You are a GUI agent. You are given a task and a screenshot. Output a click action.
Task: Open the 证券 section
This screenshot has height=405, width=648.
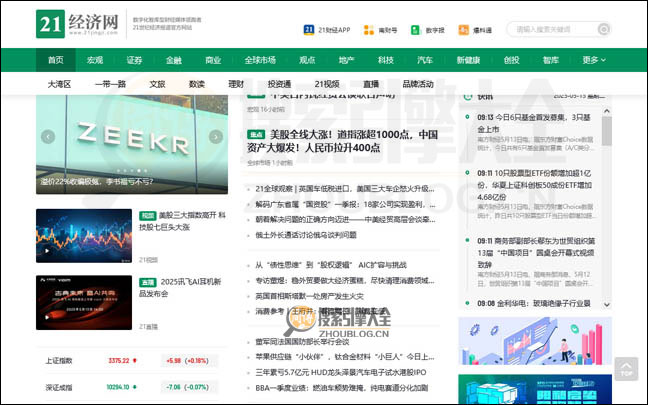(x=134, y=60)
